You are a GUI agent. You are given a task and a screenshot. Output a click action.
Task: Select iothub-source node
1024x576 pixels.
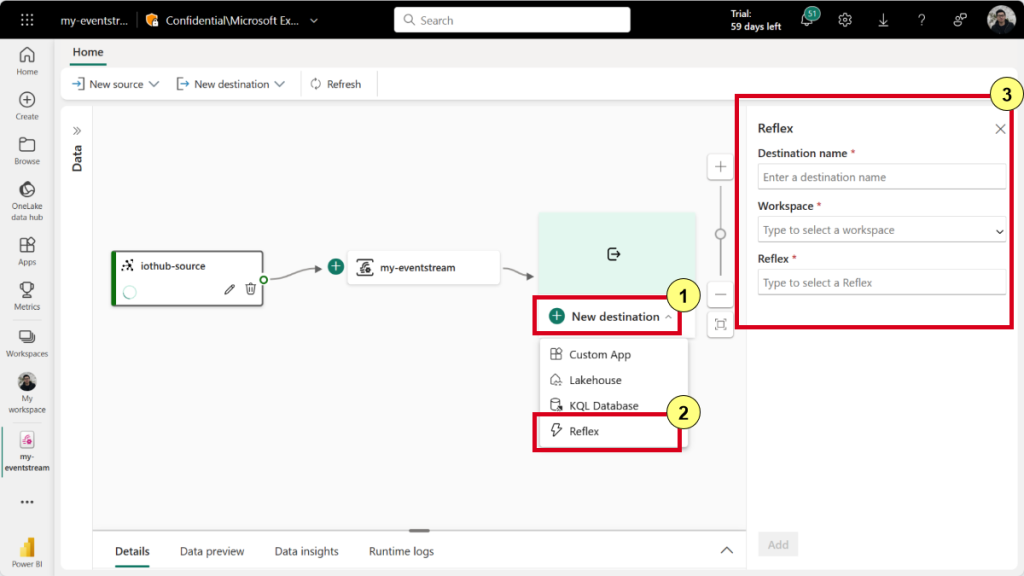[x=187, y=278]
